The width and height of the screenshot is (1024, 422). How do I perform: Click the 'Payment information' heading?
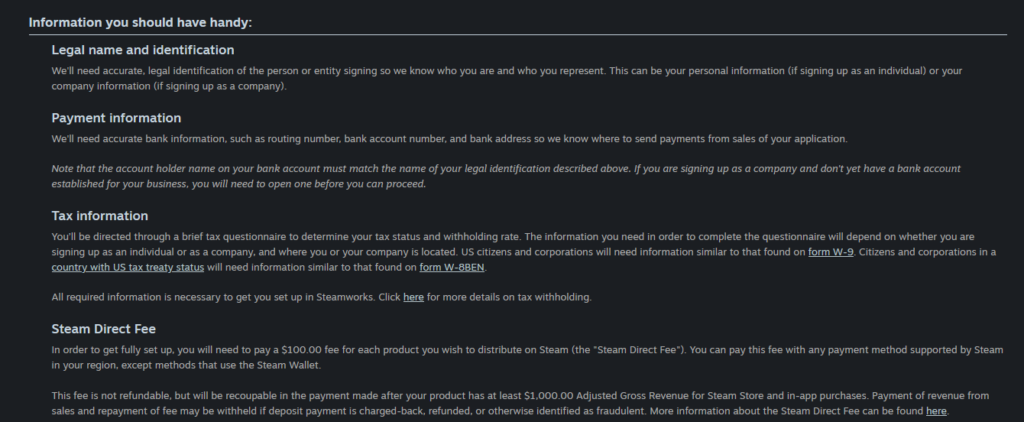pos(116,118)
